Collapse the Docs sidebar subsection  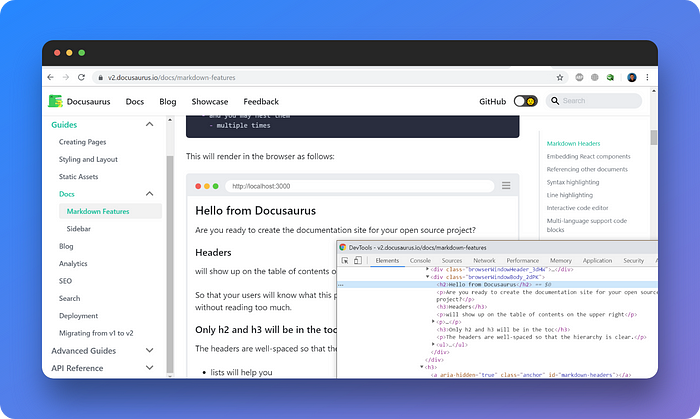(150, 194)
